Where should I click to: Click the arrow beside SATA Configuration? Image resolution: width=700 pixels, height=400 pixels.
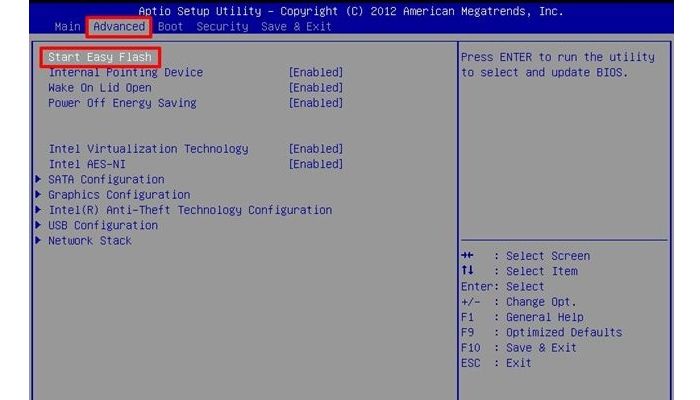click(38, 179)
